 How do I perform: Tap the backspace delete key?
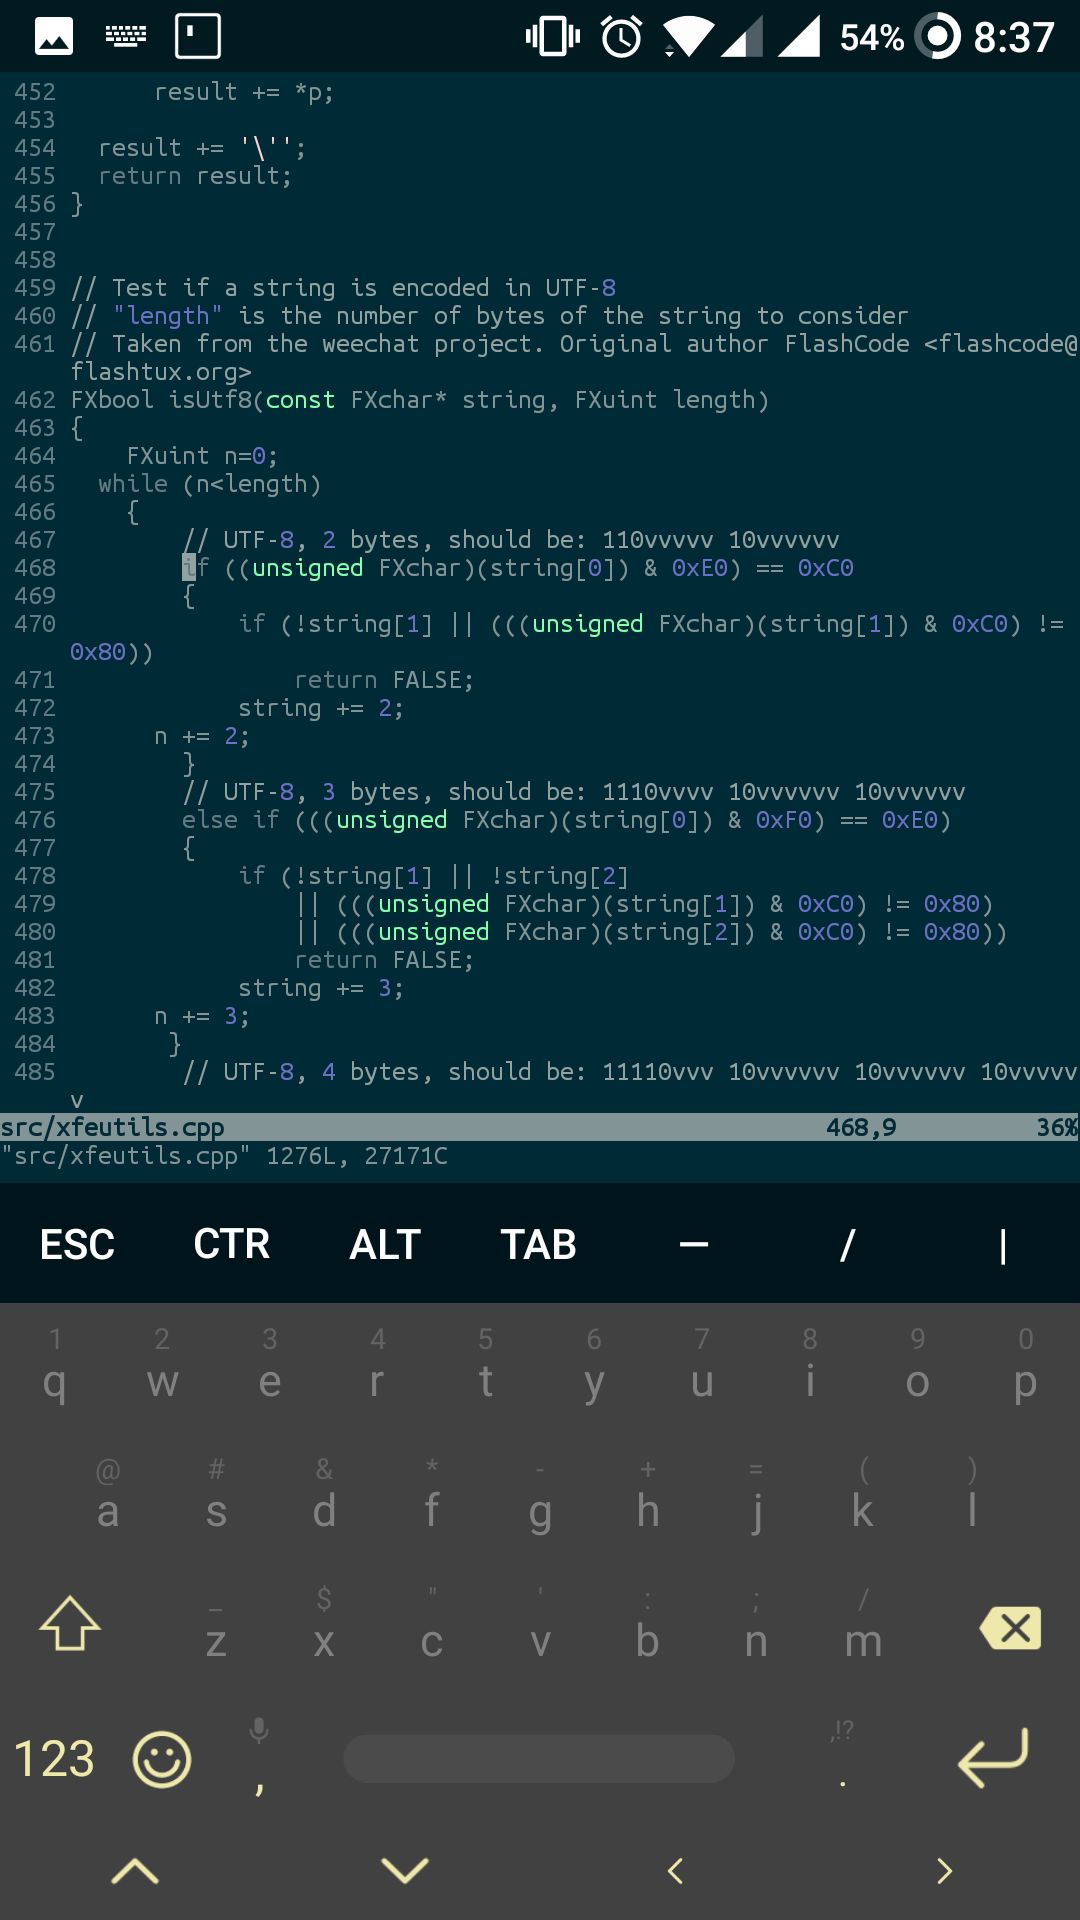[x=1011, y=1628]
